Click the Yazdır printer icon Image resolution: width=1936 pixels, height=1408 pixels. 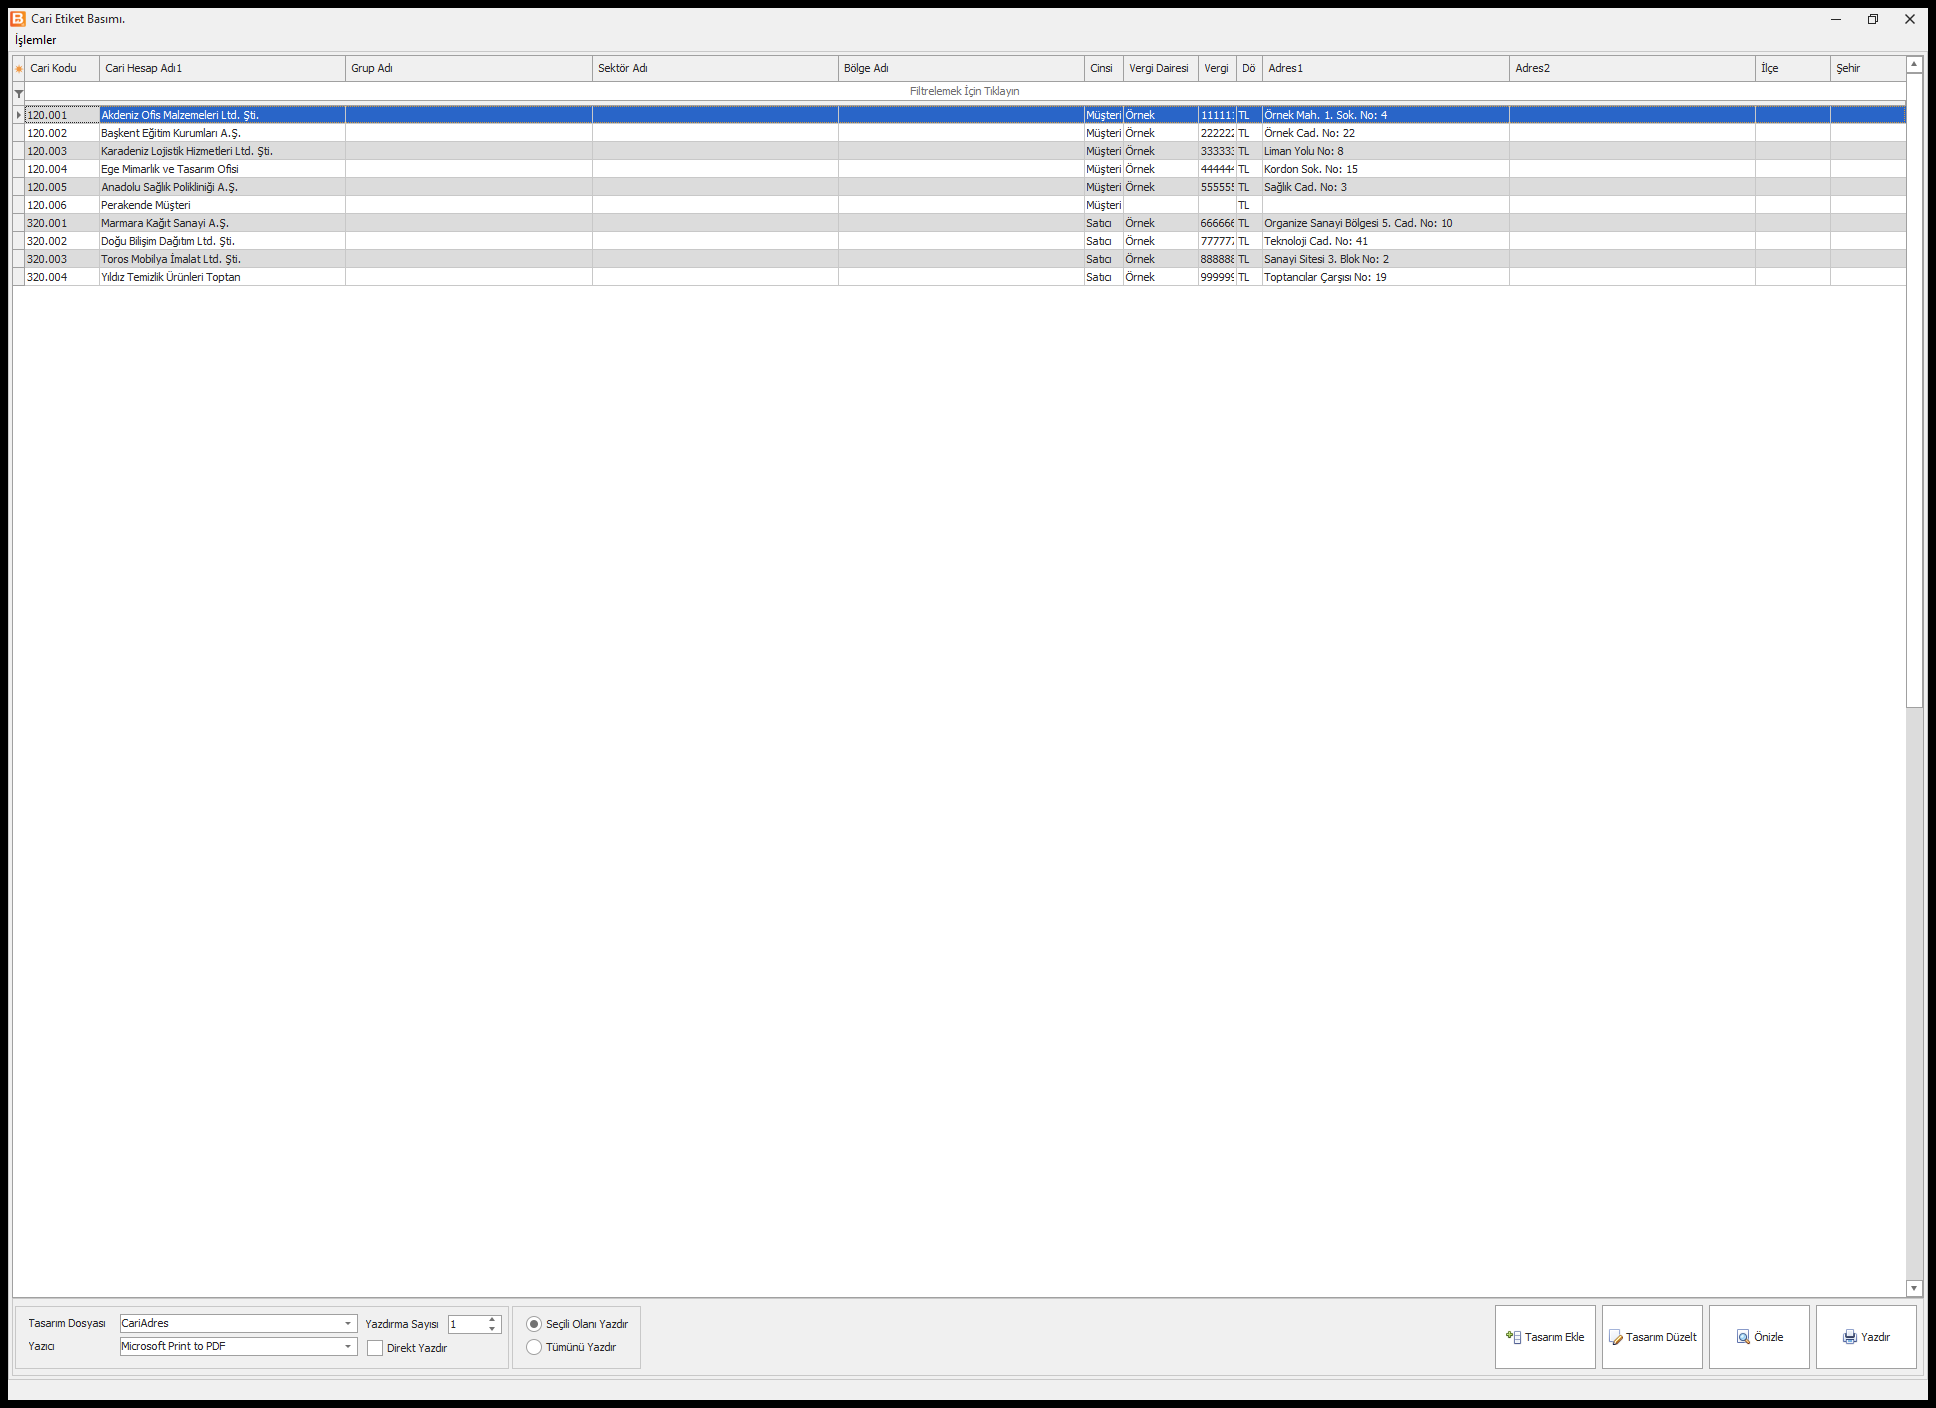(1850, 1337)
